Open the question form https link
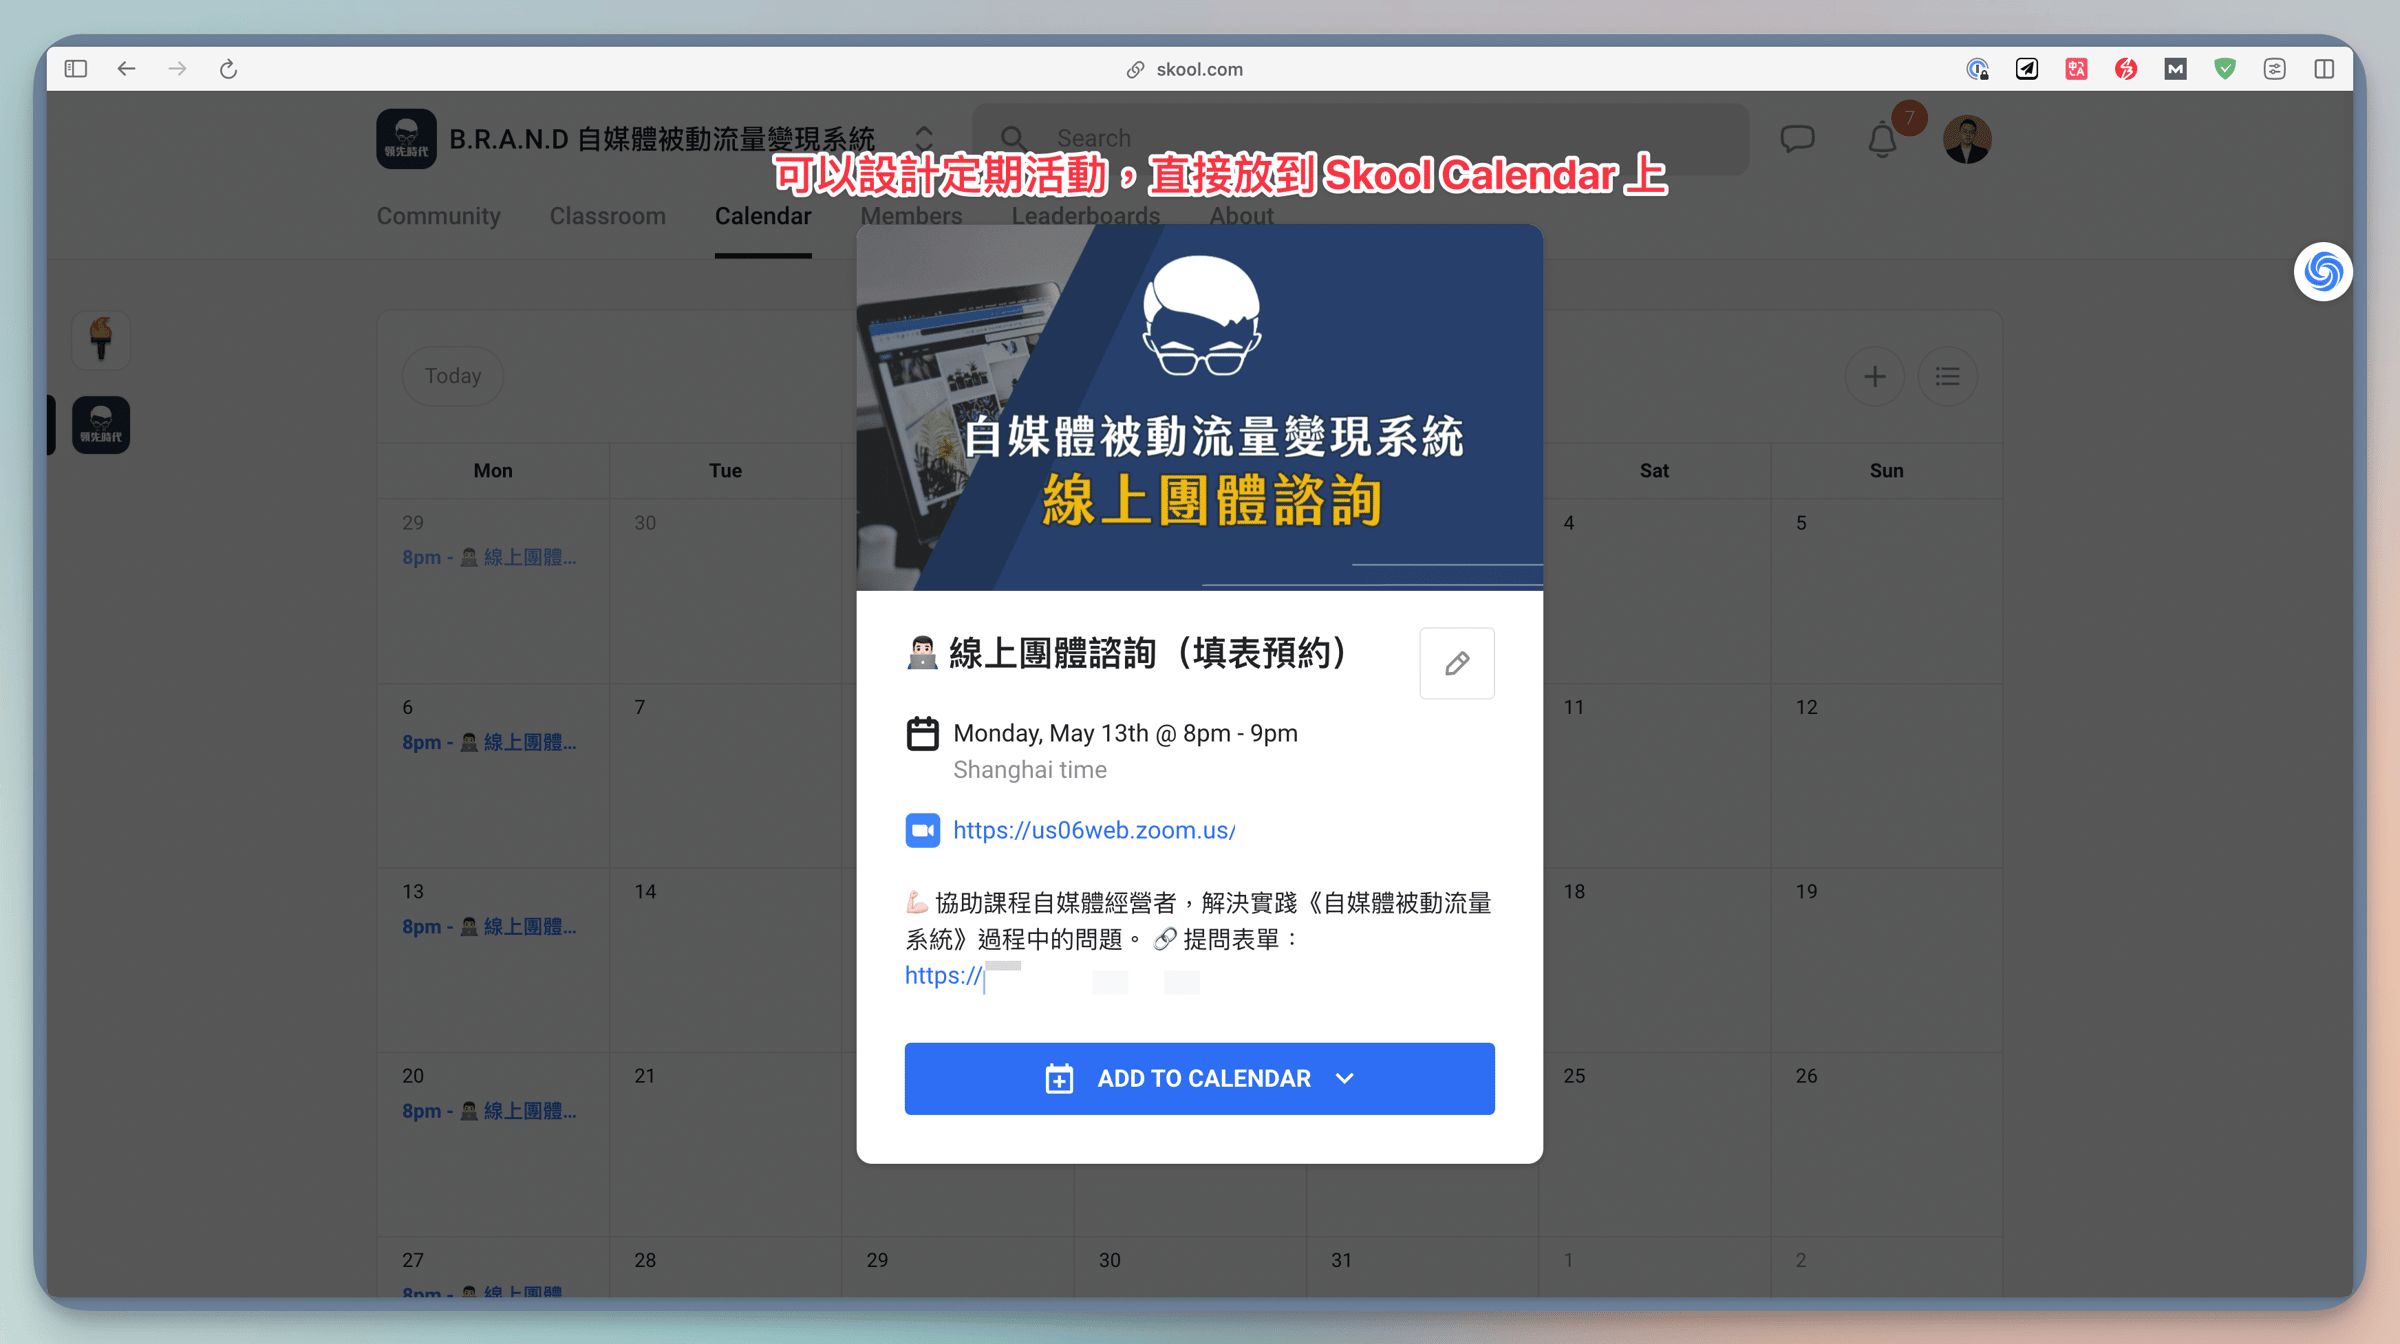 point(944,975)
